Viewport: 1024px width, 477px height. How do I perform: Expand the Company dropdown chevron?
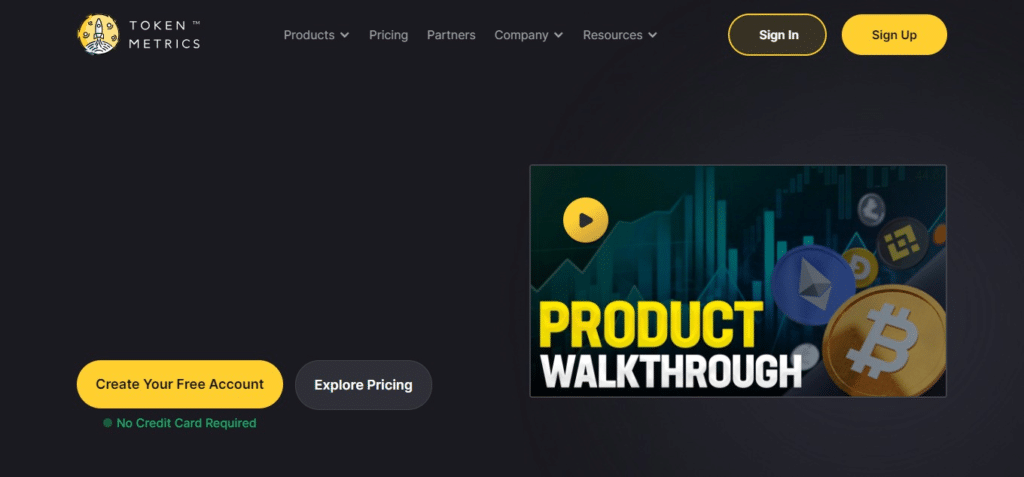tap(558, 35)
